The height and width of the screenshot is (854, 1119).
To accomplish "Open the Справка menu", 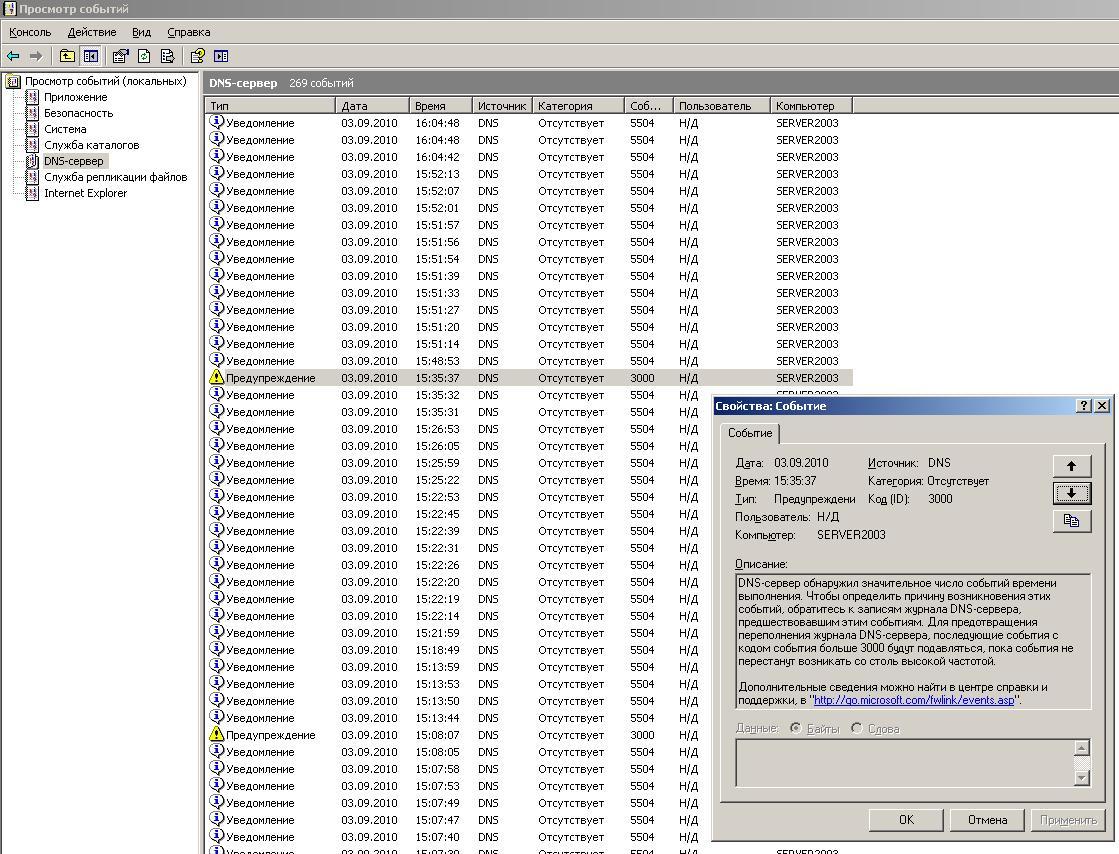I will coord(188,32).
